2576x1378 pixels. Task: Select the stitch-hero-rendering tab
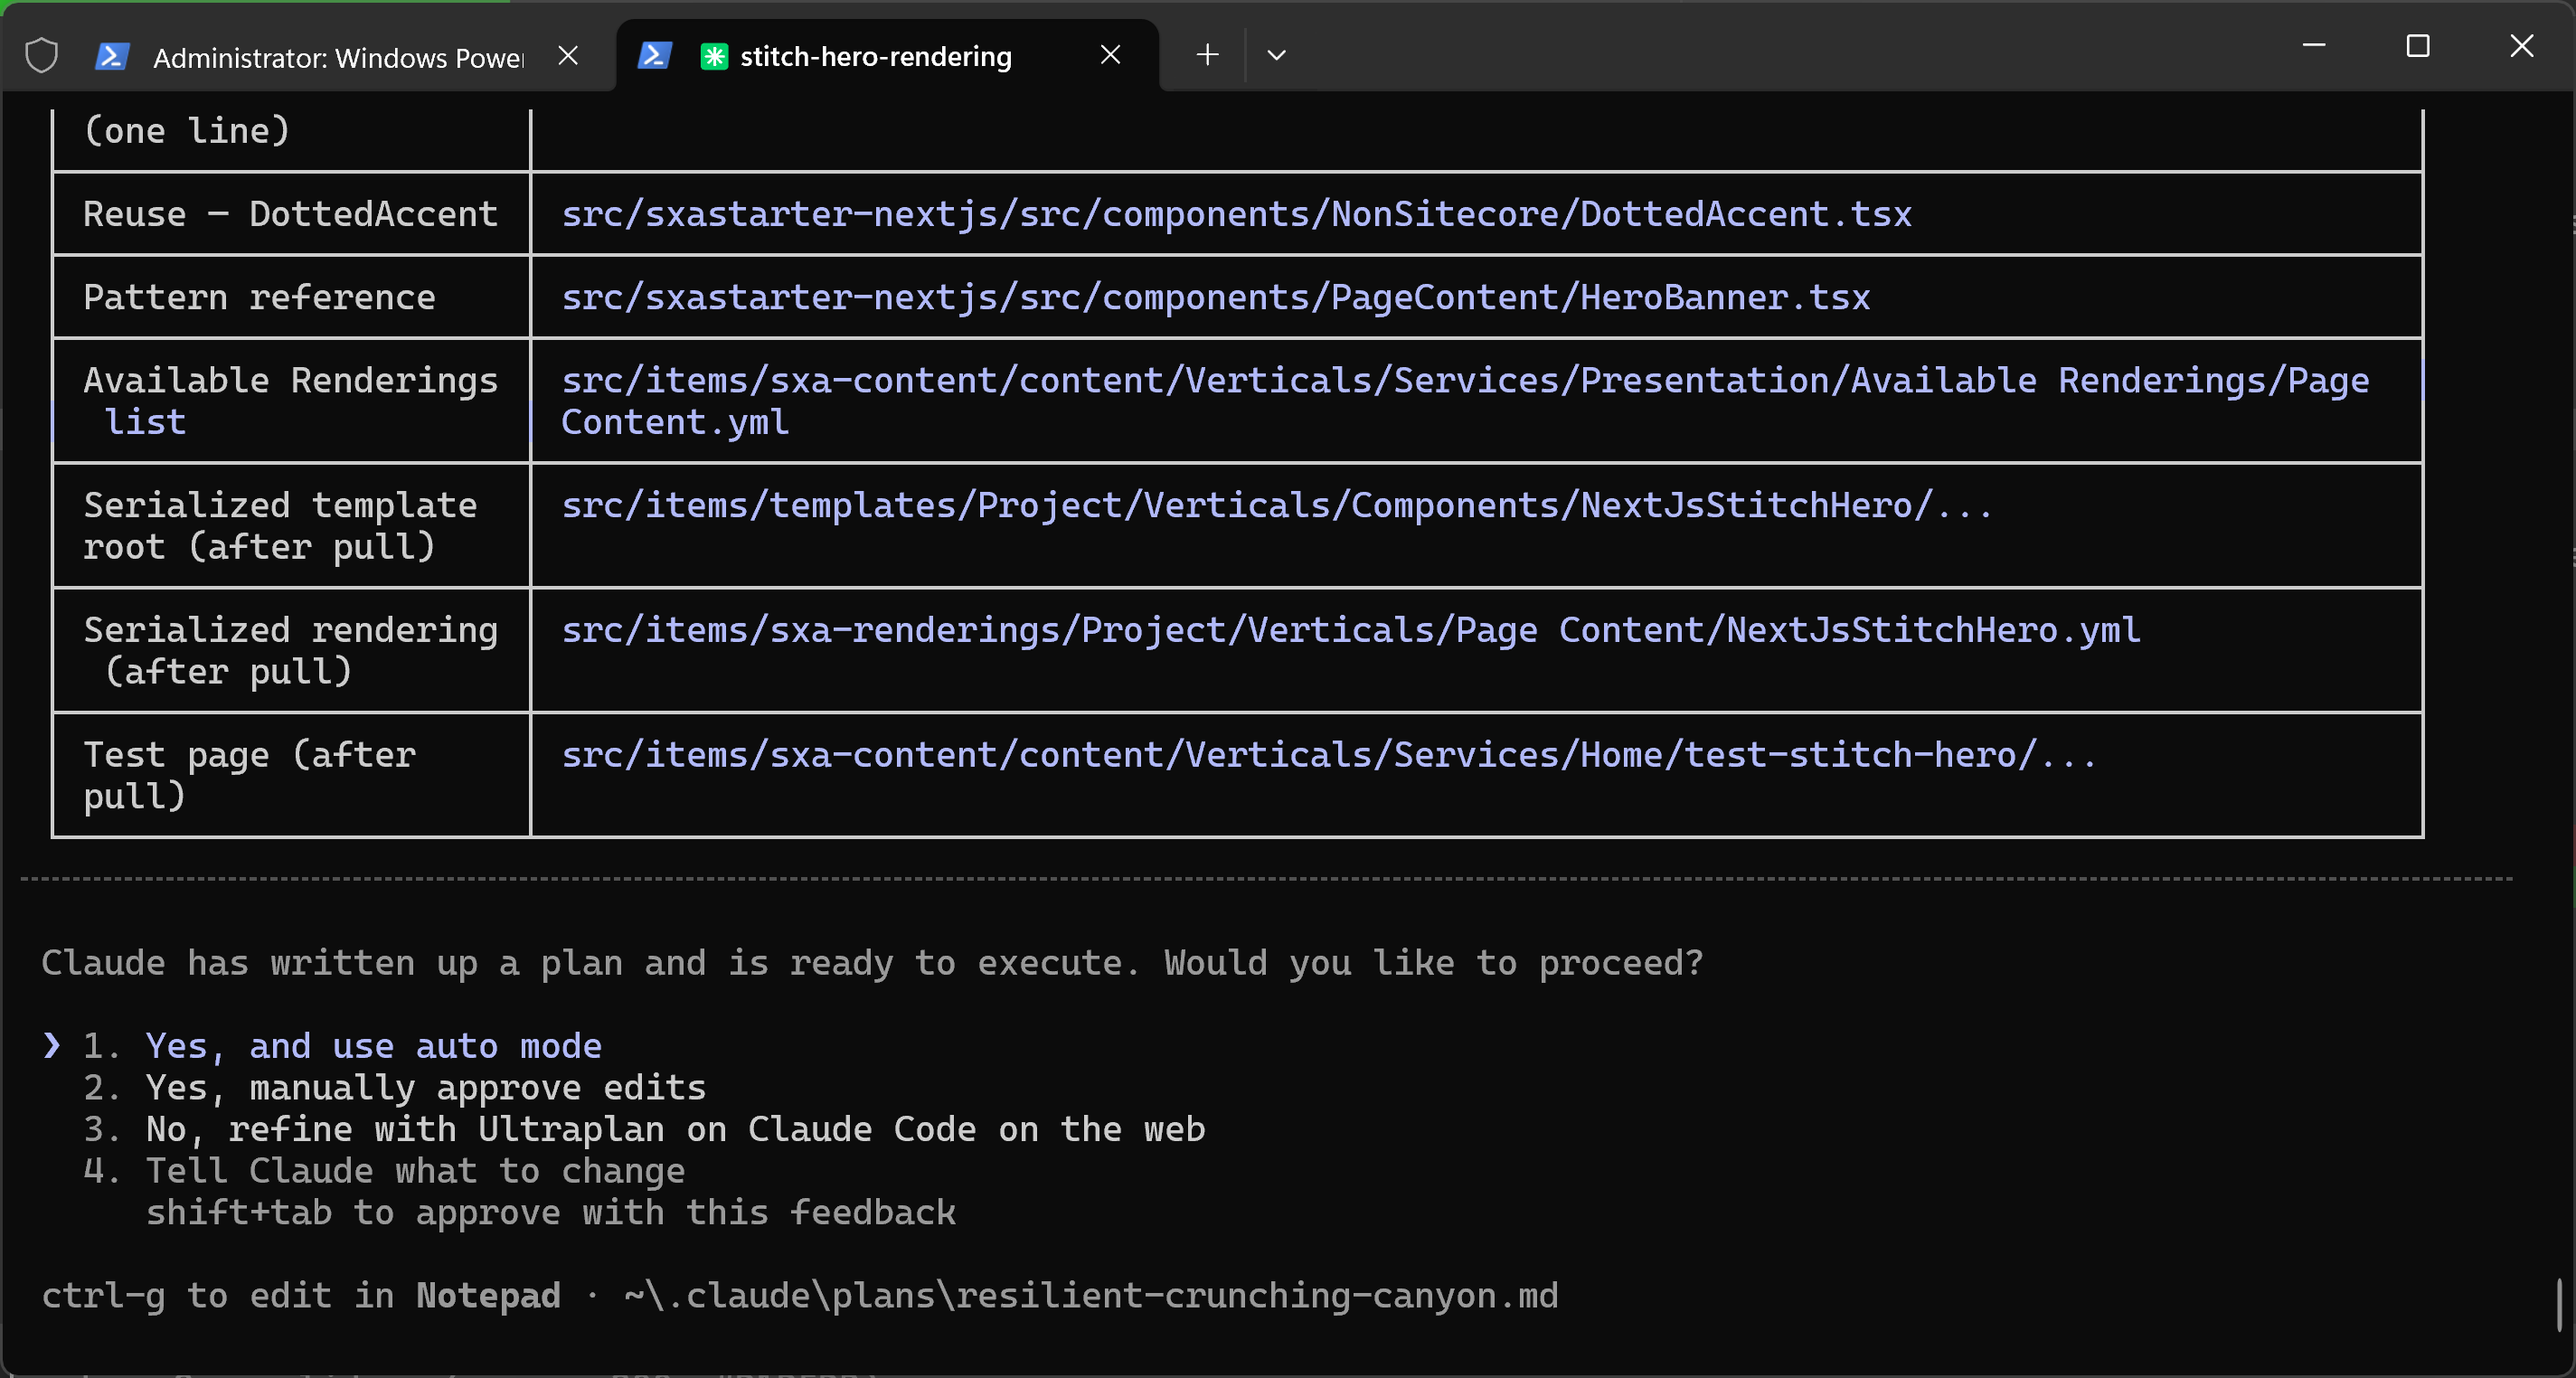(x=875, y=56)
